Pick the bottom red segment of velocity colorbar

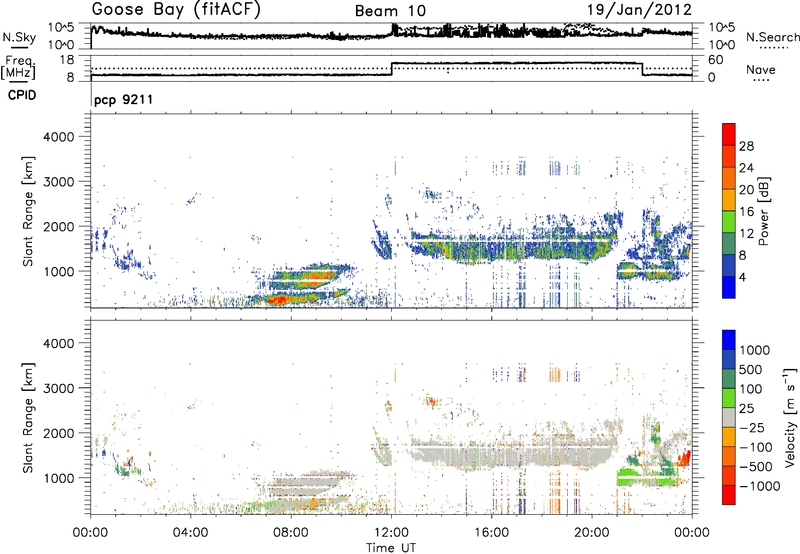pyautogui.click(x=729, y=495)
